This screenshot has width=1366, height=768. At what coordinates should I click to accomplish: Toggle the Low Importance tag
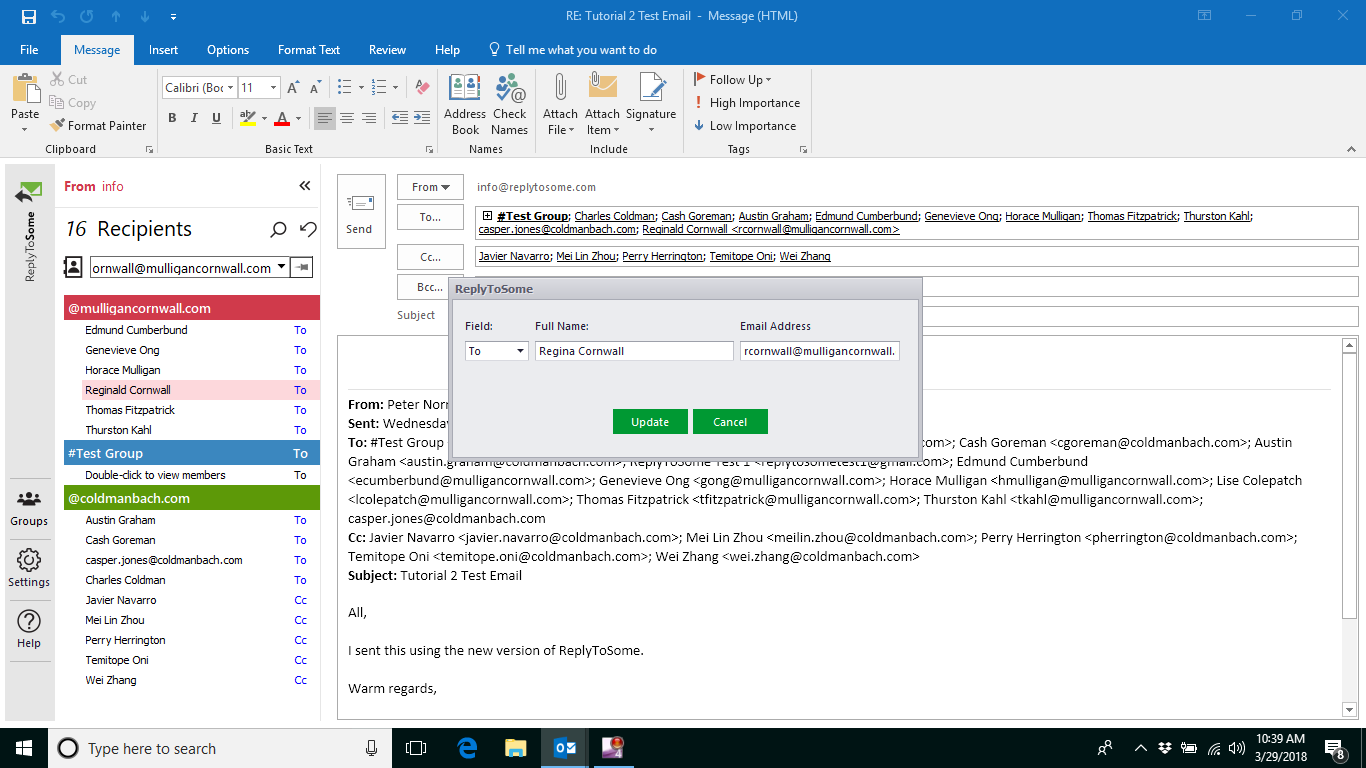tap(745, 126)
